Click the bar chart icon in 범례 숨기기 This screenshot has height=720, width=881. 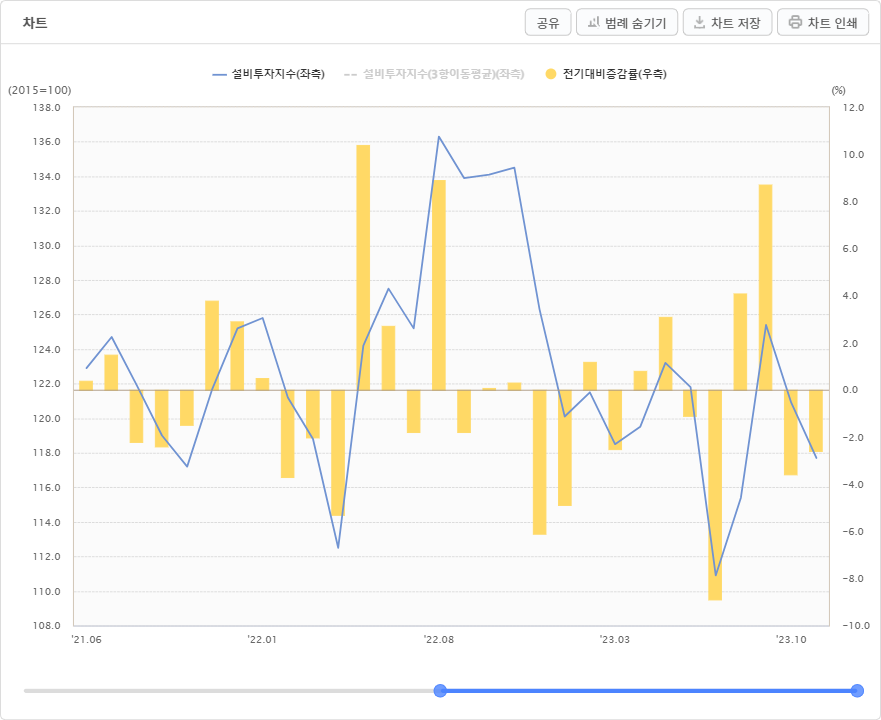(593, 22)
